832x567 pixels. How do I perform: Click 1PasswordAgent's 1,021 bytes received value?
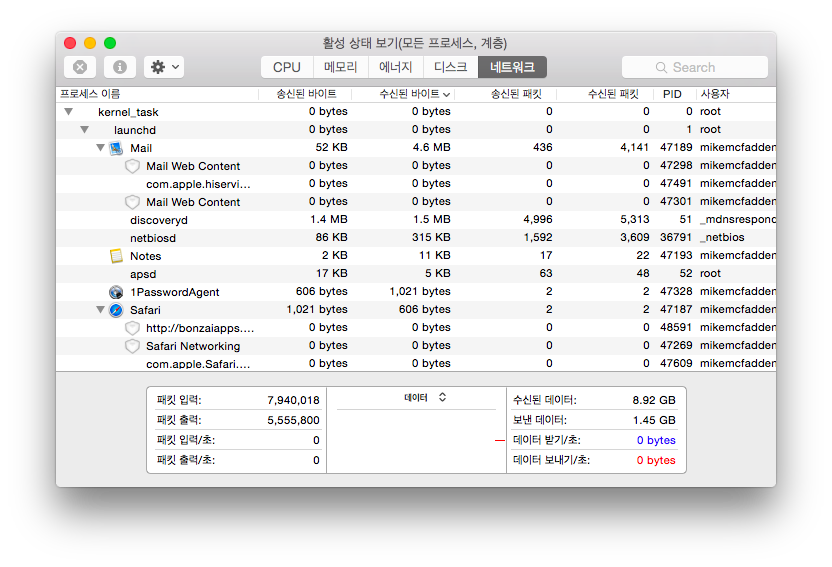(420, 292)
